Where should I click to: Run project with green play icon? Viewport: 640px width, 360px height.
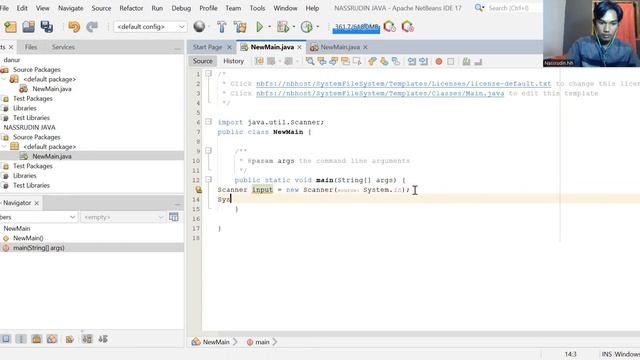(x=259, y=27)
